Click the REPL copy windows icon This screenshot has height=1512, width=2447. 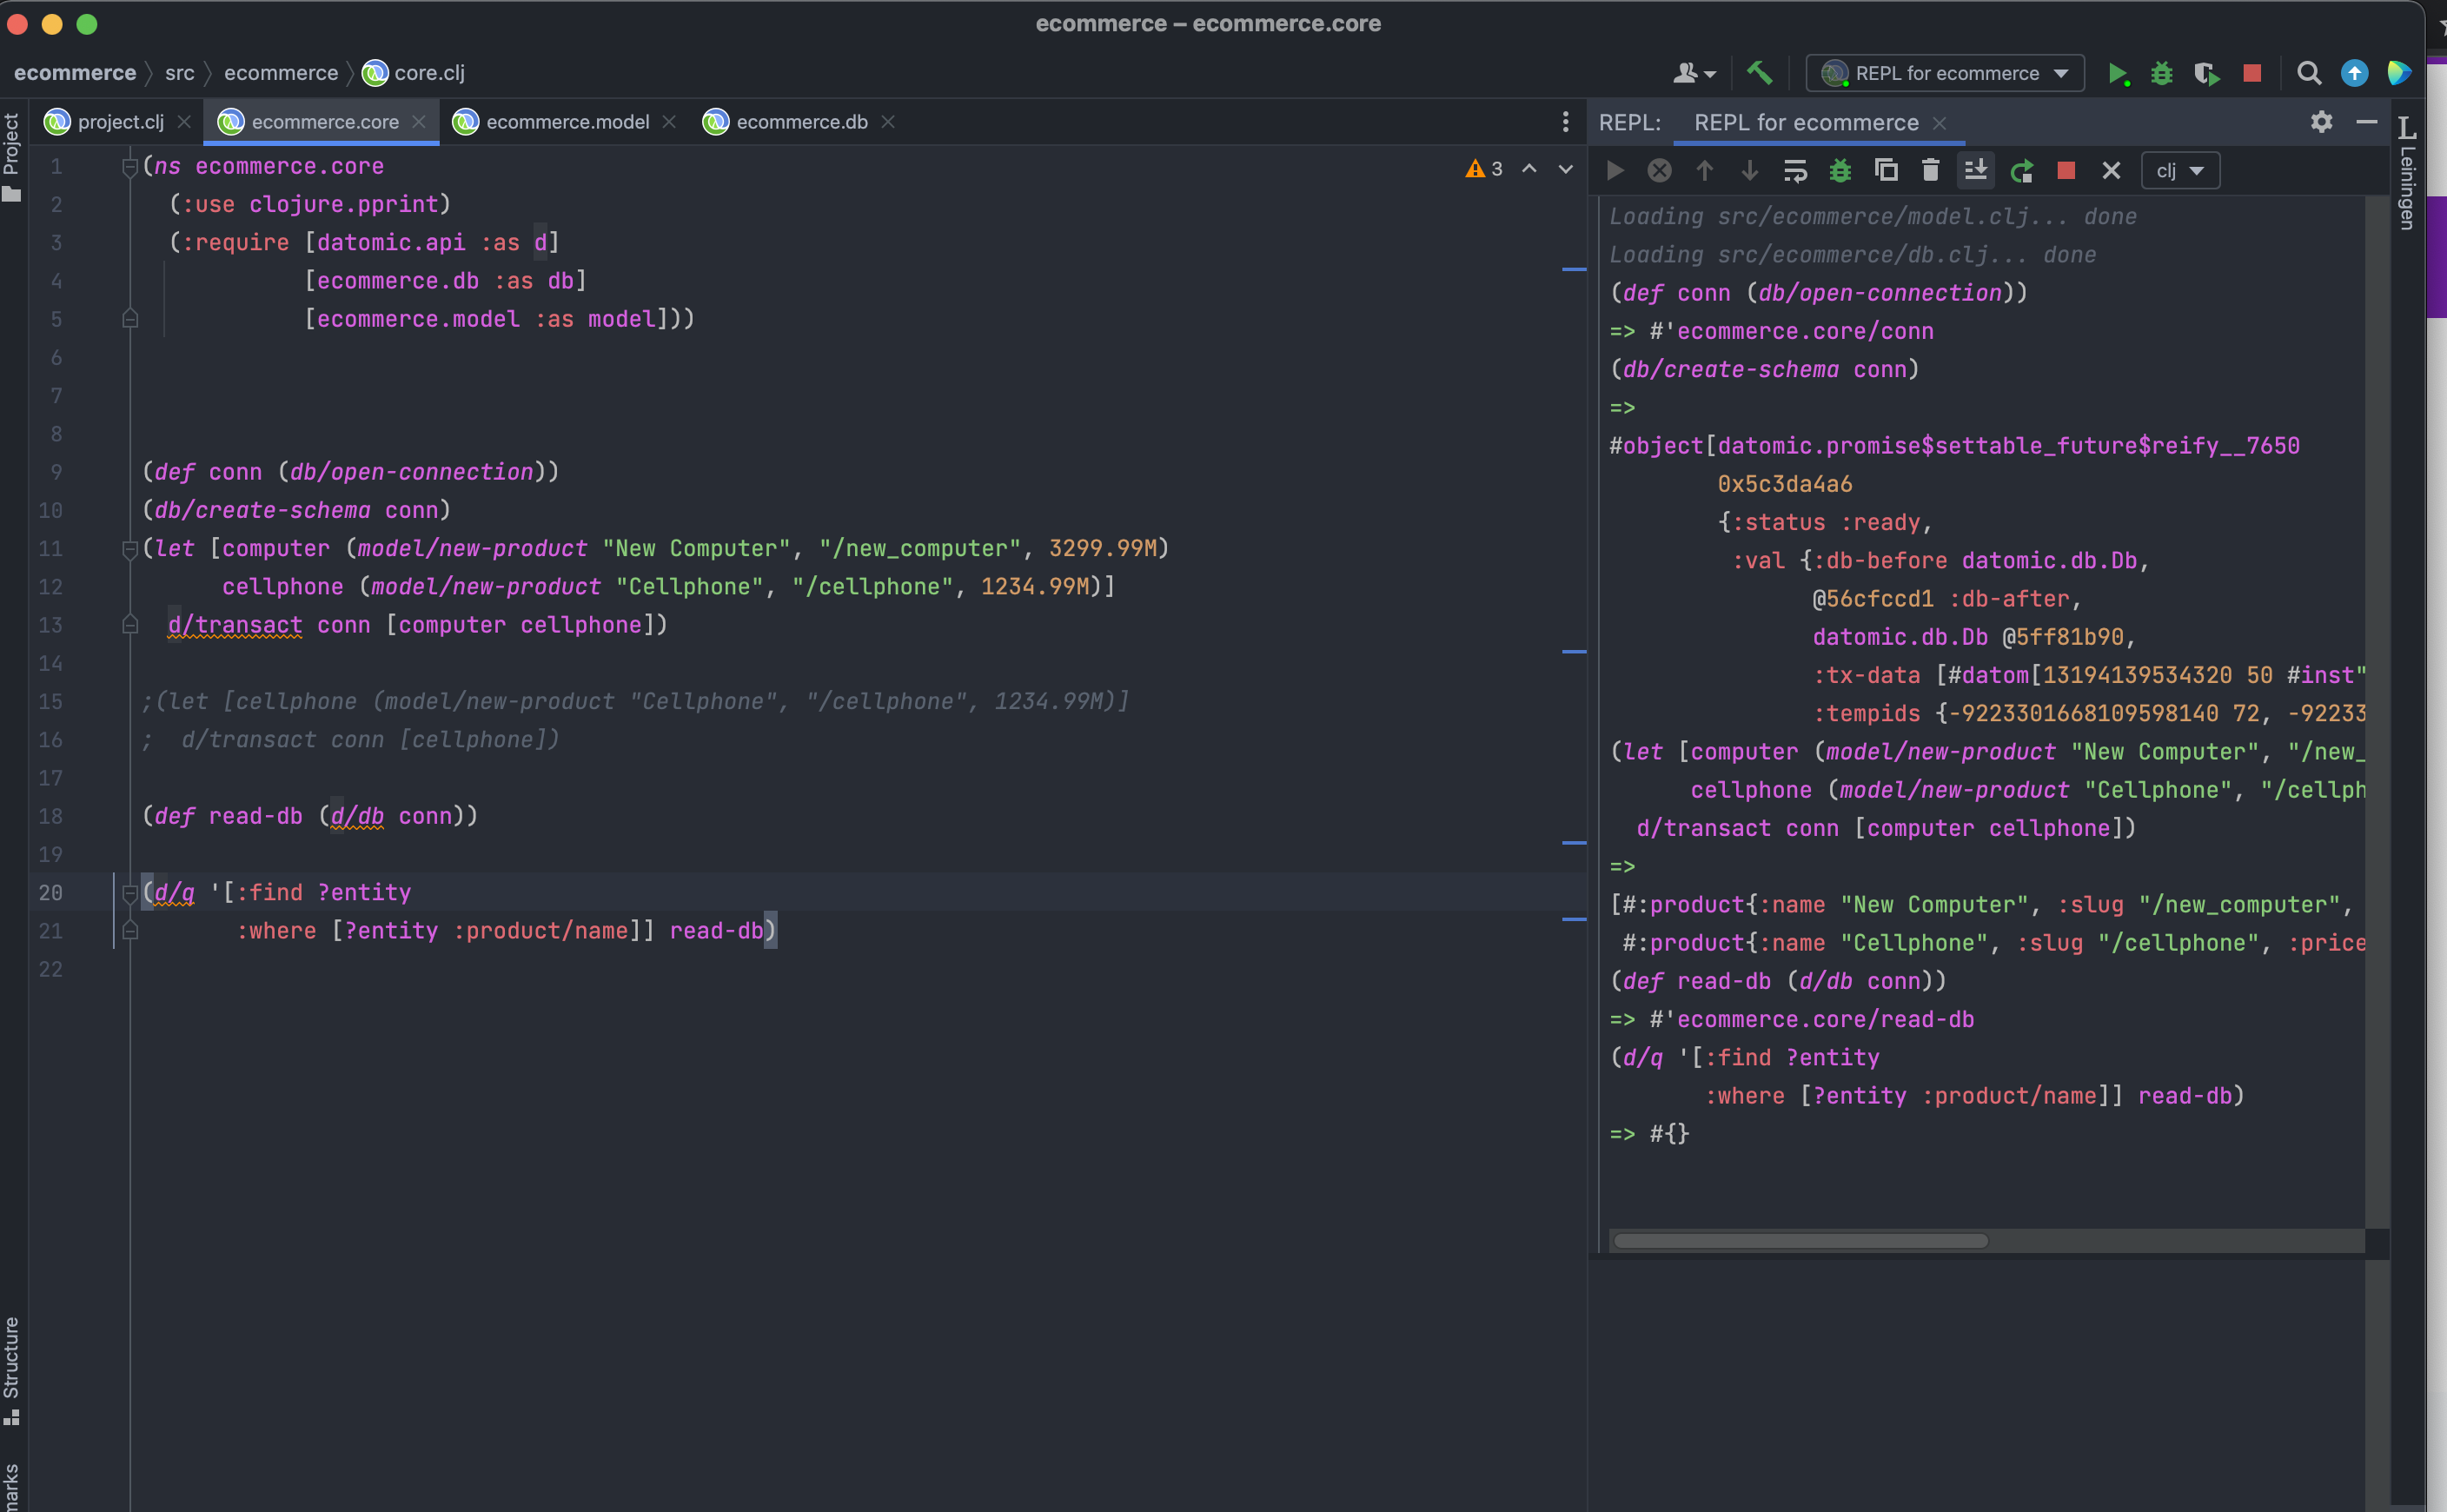point(1886,171)
